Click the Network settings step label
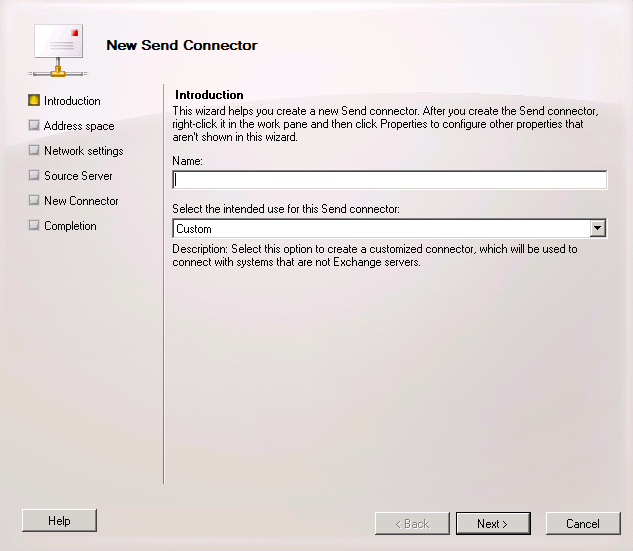Image resolution: width=633 pixels, height=551 pixels. [84, 151]
